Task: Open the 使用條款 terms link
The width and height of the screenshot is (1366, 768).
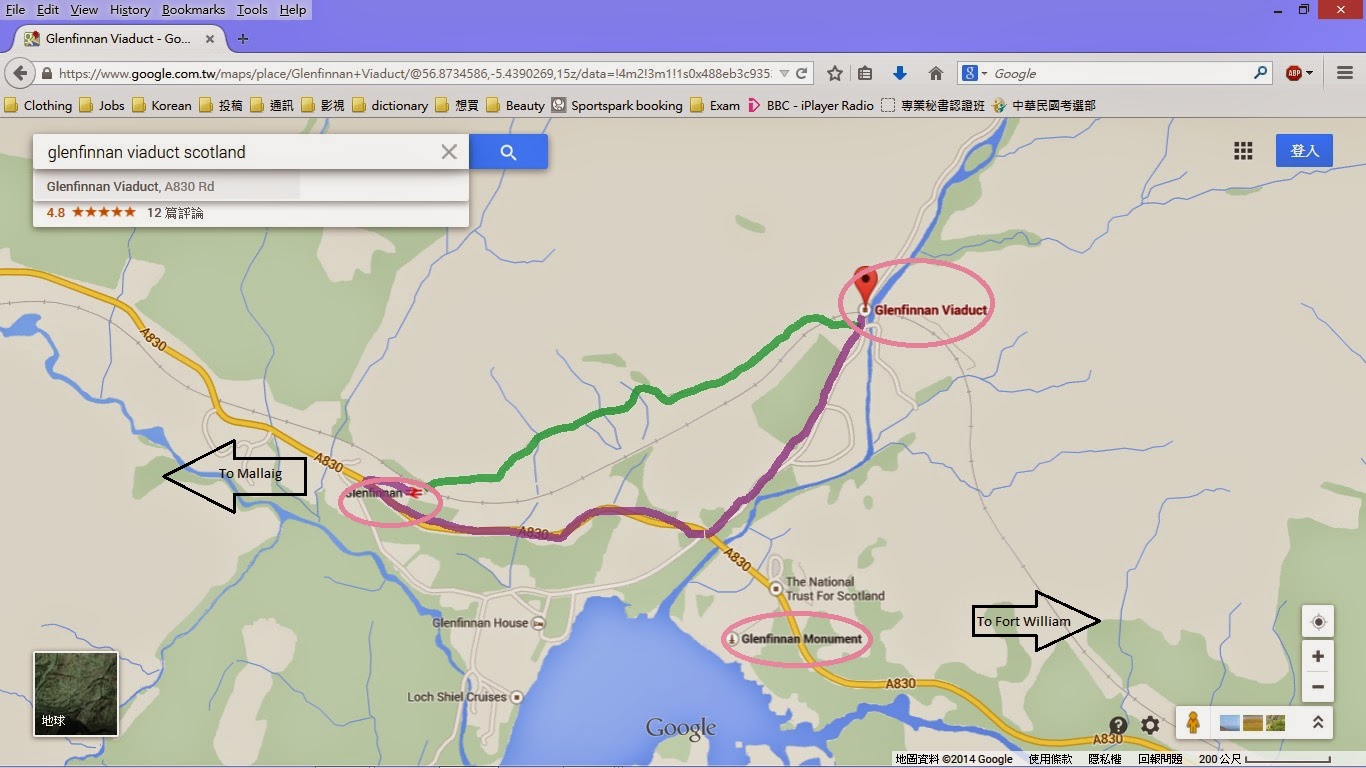Action: (1050, 760)
